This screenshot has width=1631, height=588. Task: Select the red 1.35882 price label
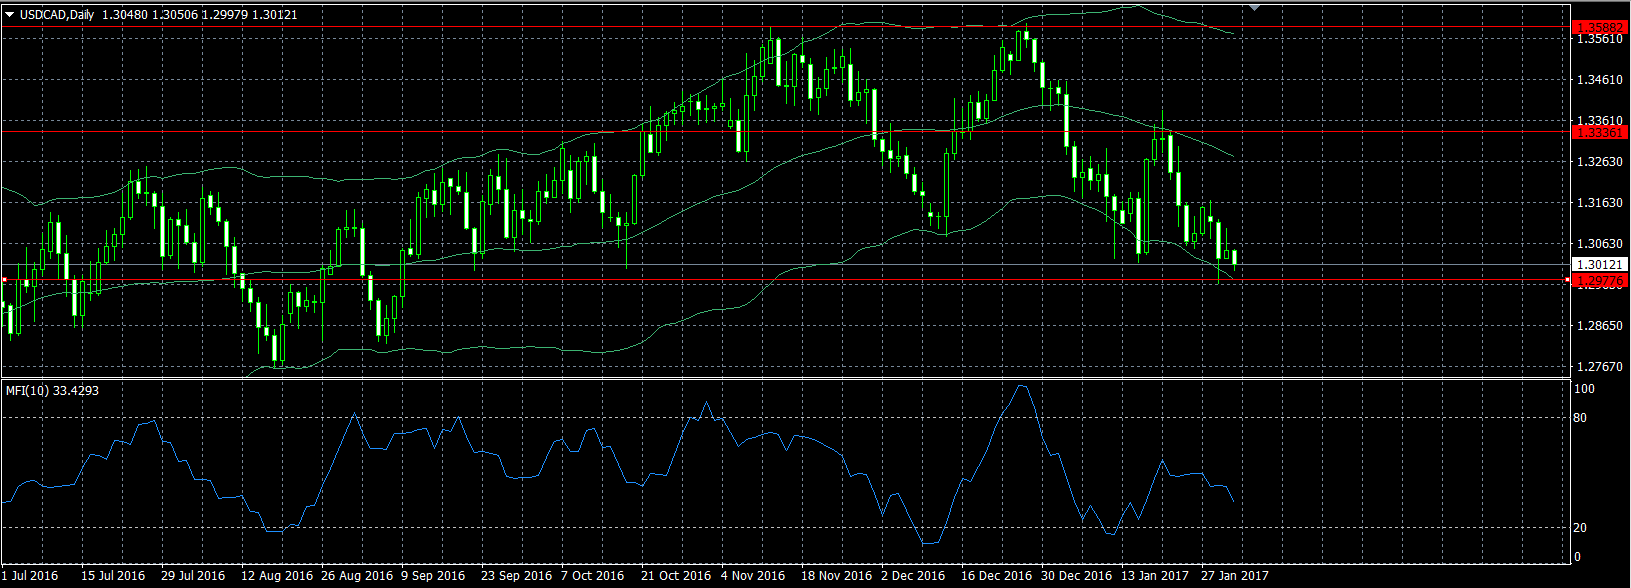point(1599,26)
